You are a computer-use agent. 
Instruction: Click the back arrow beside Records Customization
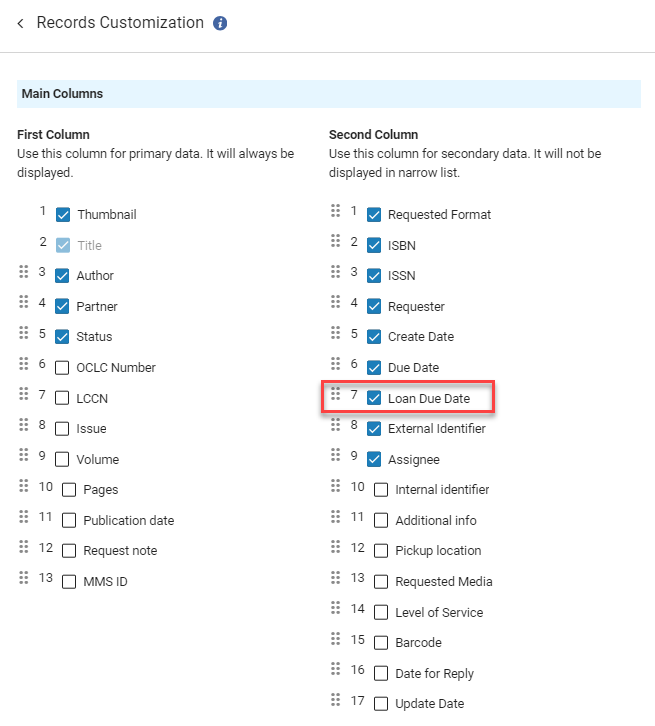coord(20,23)
